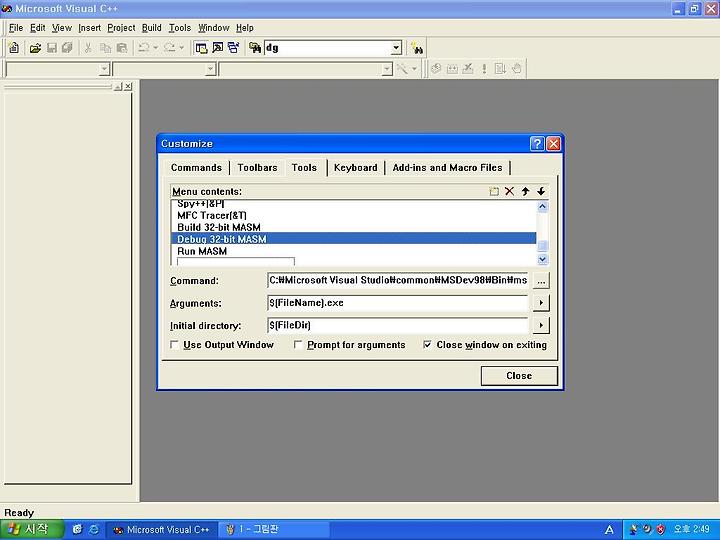The width and height of the screenshot is (720, 540).
Task: Open the Redo history dropdown arrow
Action: [x=181, y=47]
